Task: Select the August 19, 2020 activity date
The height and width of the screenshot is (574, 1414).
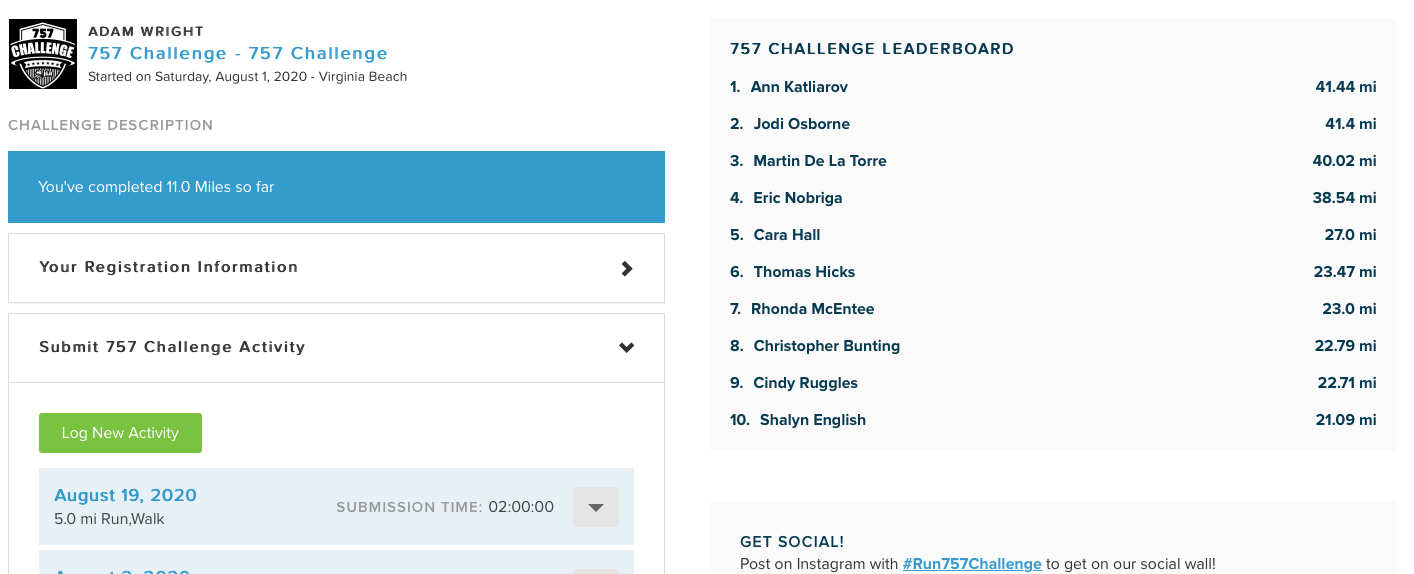Action: [125, 495]
